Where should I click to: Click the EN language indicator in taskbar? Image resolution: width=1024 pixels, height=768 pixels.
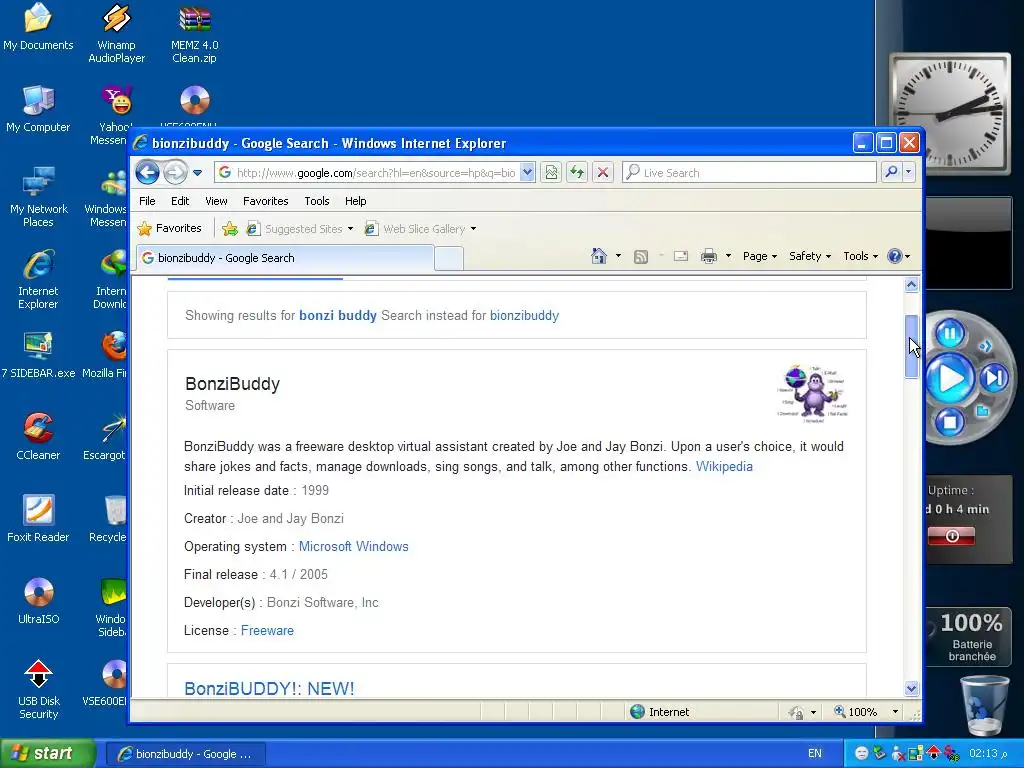[814, 754]
